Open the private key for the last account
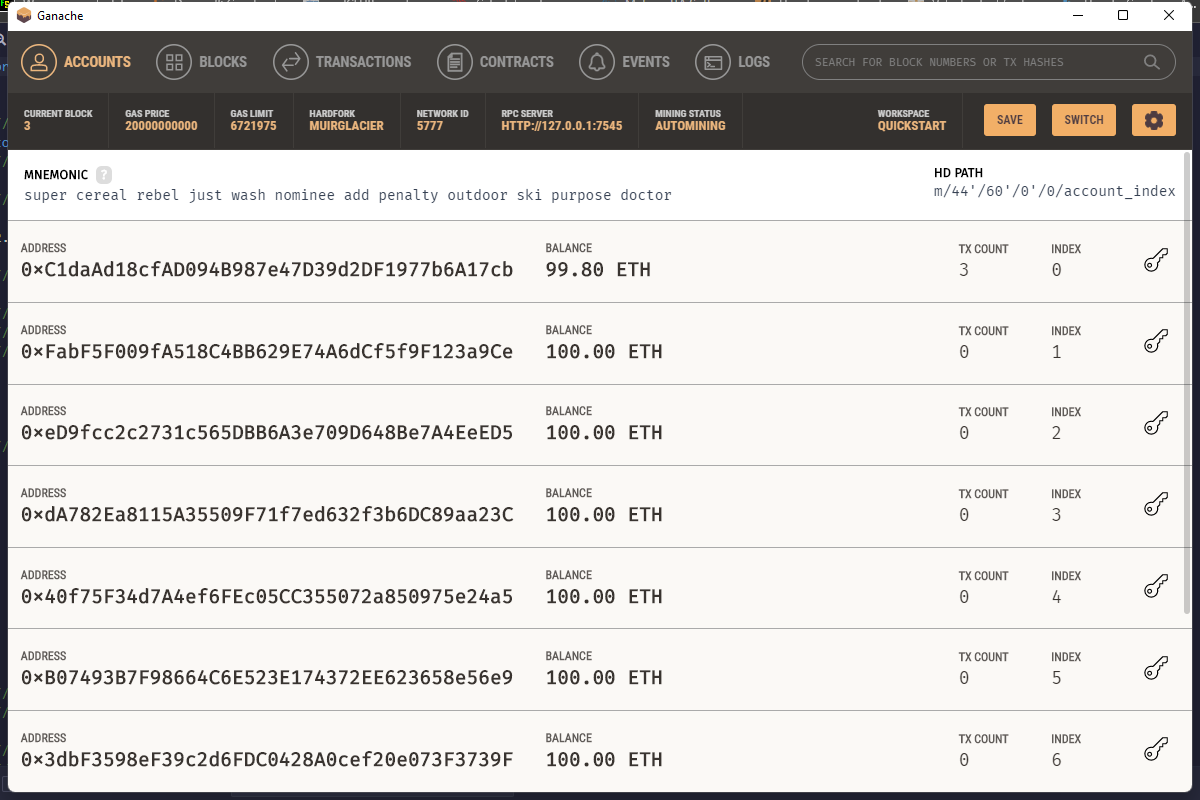This screenshot has width=1200, height=800. click(1156, 750)
